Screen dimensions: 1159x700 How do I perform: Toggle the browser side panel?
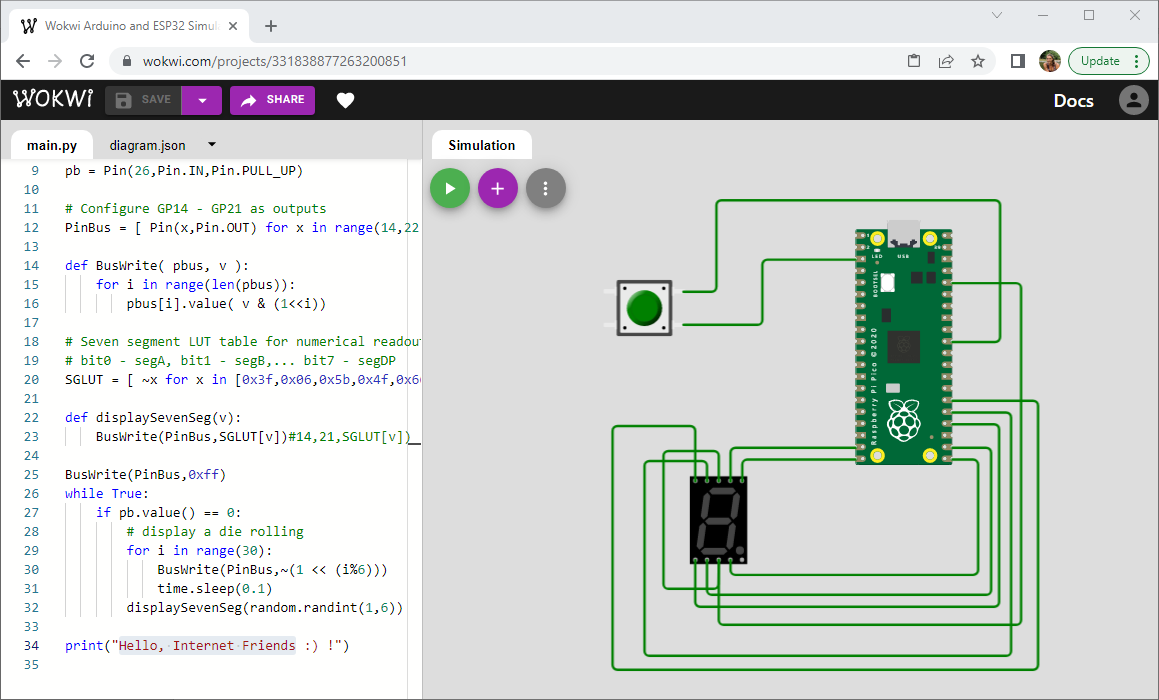(1017, 61)
